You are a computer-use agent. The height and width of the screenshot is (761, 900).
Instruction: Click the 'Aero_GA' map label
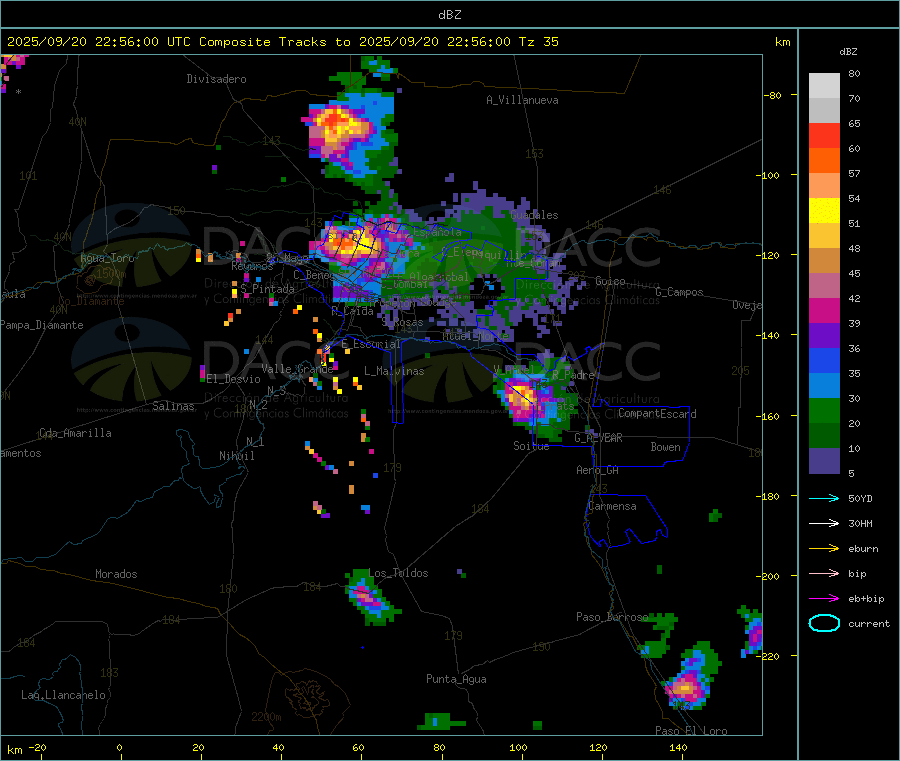[x=598, y=470]
